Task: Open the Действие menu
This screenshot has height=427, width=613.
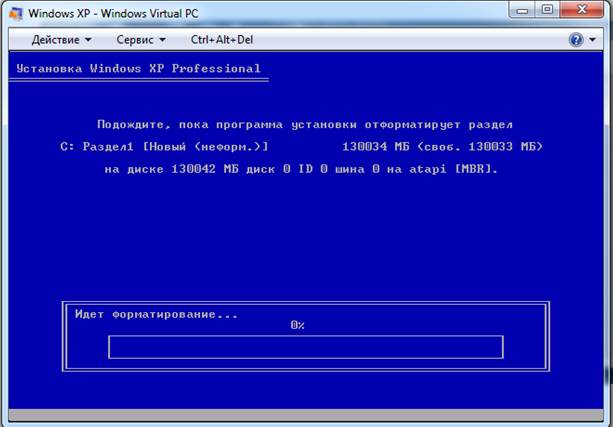Action: (61, 39)
